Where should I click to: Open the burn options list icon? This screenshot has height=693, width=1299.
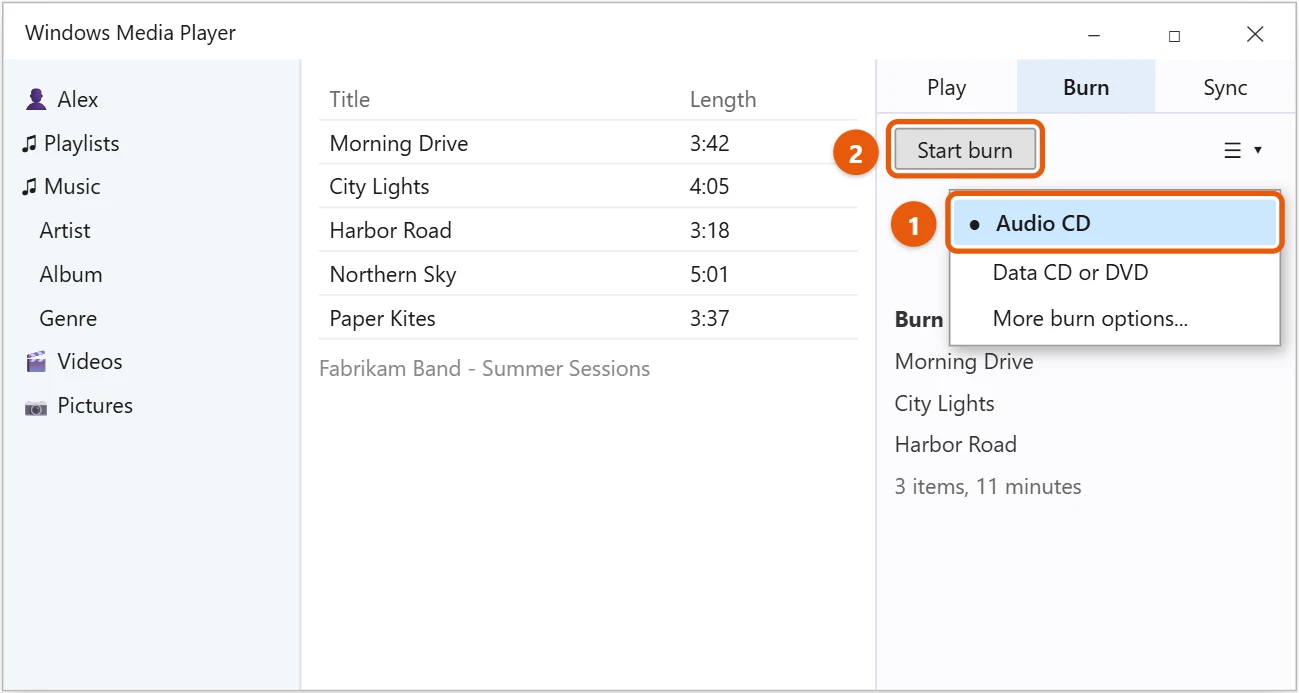click(1233, 150)
